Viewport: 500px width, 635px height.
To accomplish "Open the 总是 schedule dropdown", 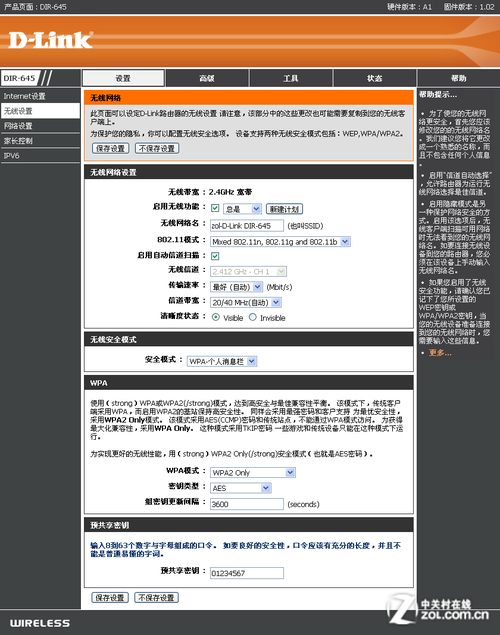I will point(242,209).
